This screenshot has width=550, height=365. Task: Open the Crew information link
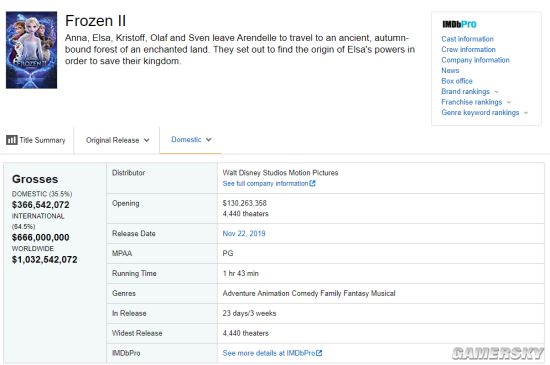(x=468, y=49)
